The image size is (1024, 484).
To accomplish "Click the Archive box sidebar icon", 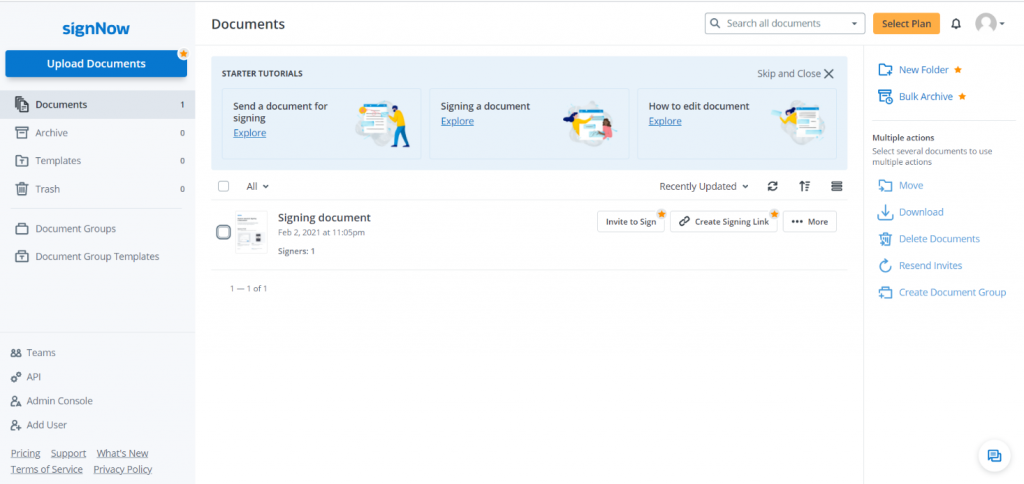I will click(x=22, y=133).
